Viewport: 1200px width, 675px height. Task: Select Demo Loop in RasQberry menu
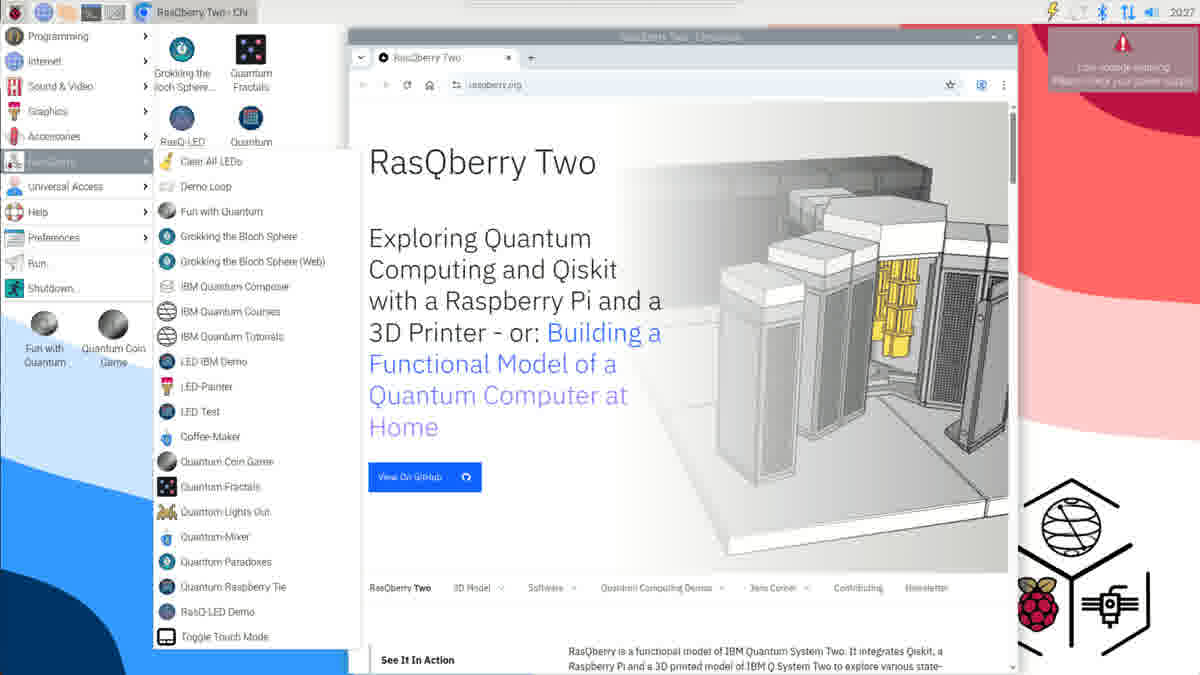[257, 186]
